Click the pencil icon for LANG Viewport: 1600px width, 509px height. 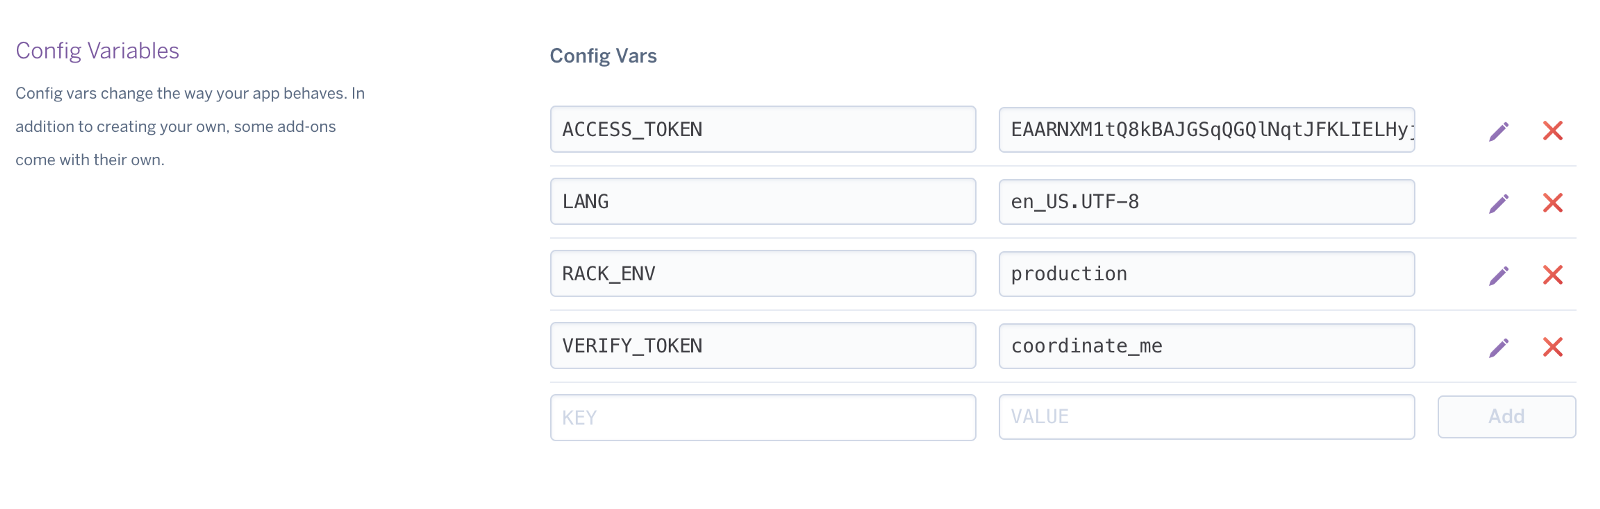pos(1498,203)
